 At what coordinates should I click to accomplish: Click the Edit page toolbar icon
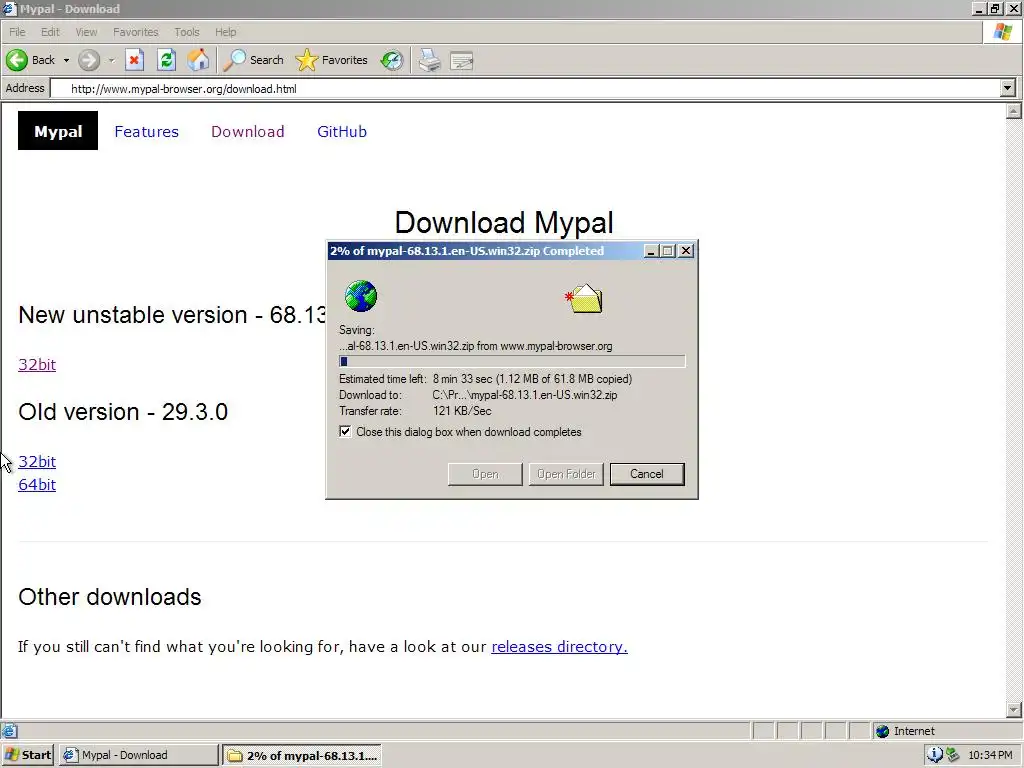point(462,61)
